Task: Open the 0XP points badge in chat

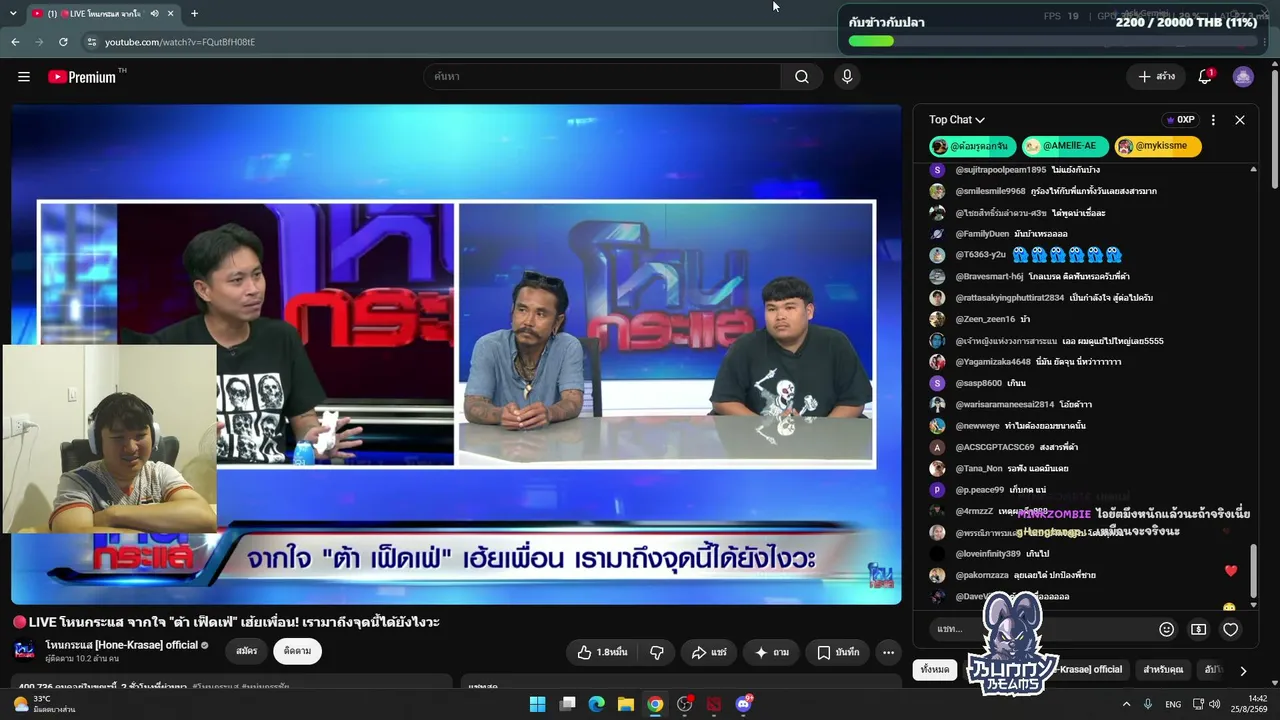Action: tap(1180, 120)
